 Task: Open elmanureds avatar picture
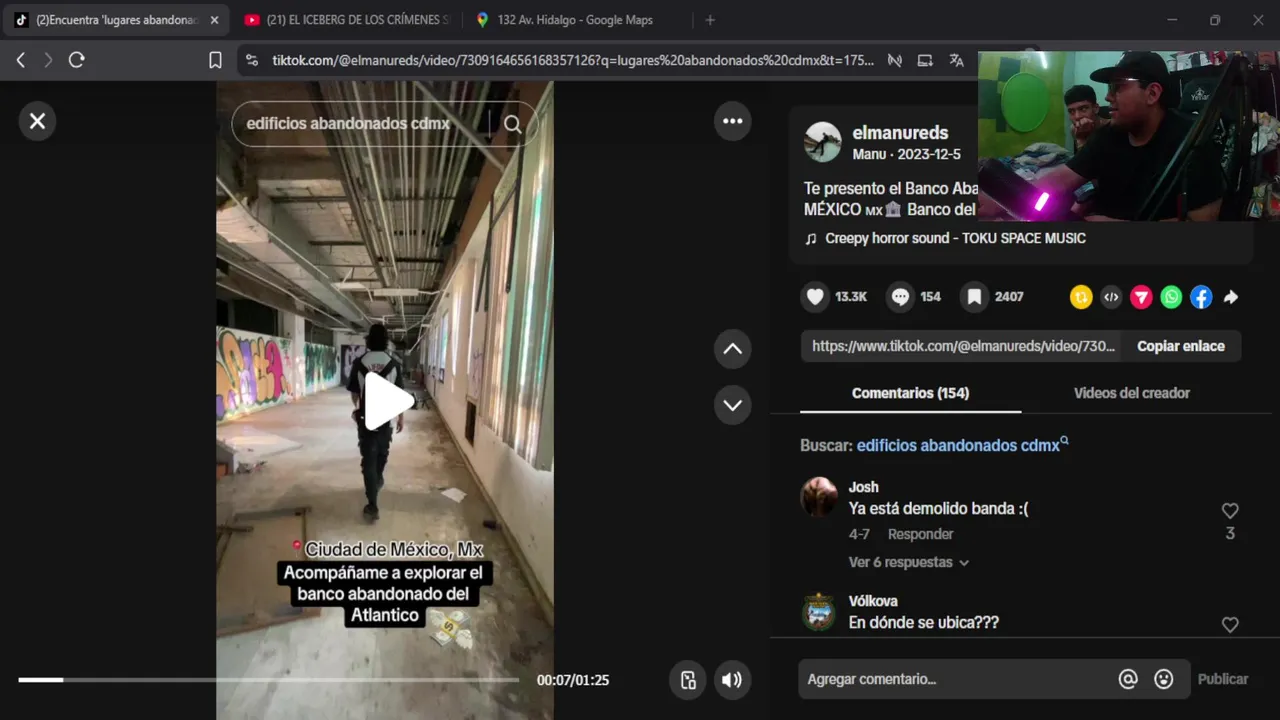pos(823,142)
